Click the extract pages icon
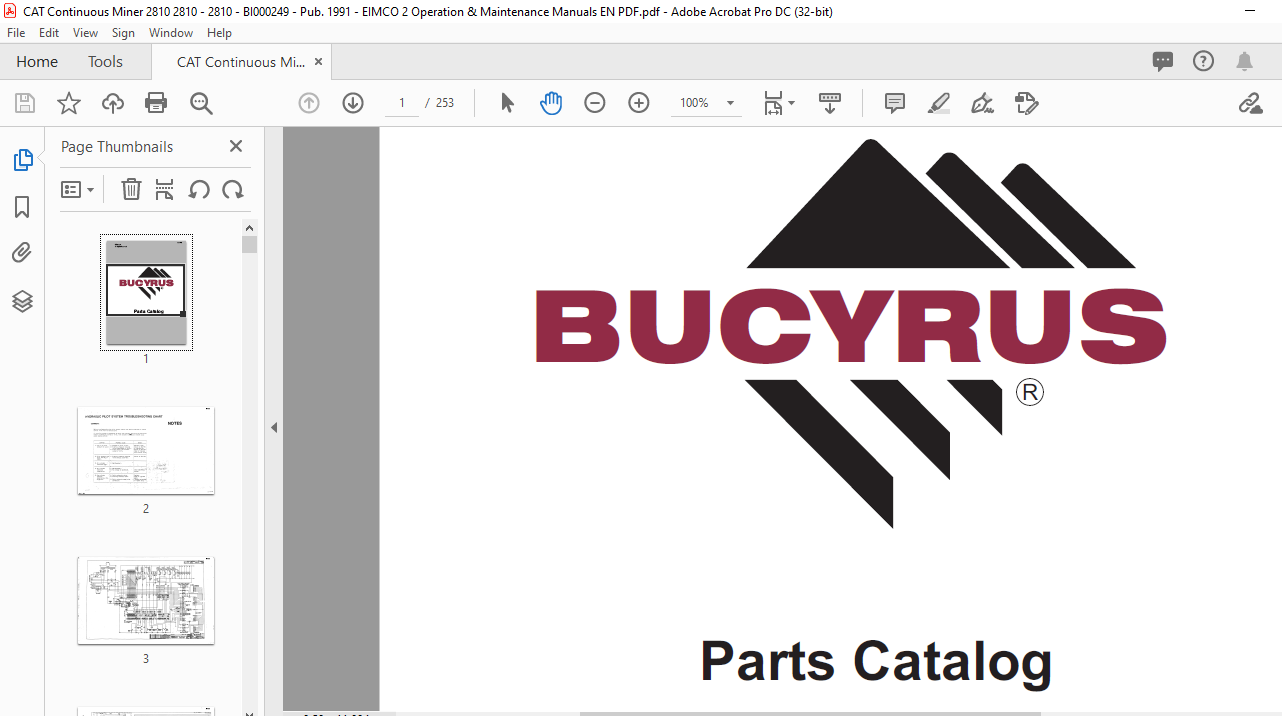The image size is (1282, 716). coord(165,189)
